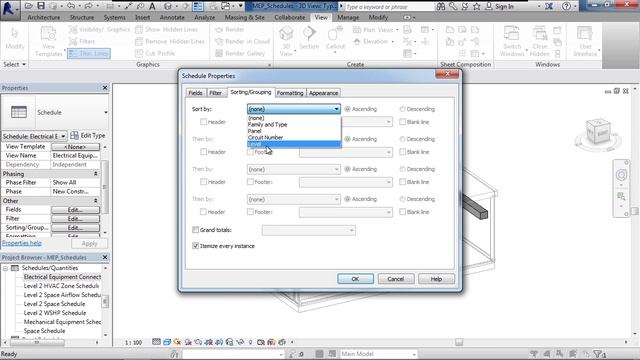Image resolution: width=640 pixels, height=360 pixels.
Task: Open Schedule: Electrical E type selector dropdown
Action: pyautogui.click(x=34, y=136)
